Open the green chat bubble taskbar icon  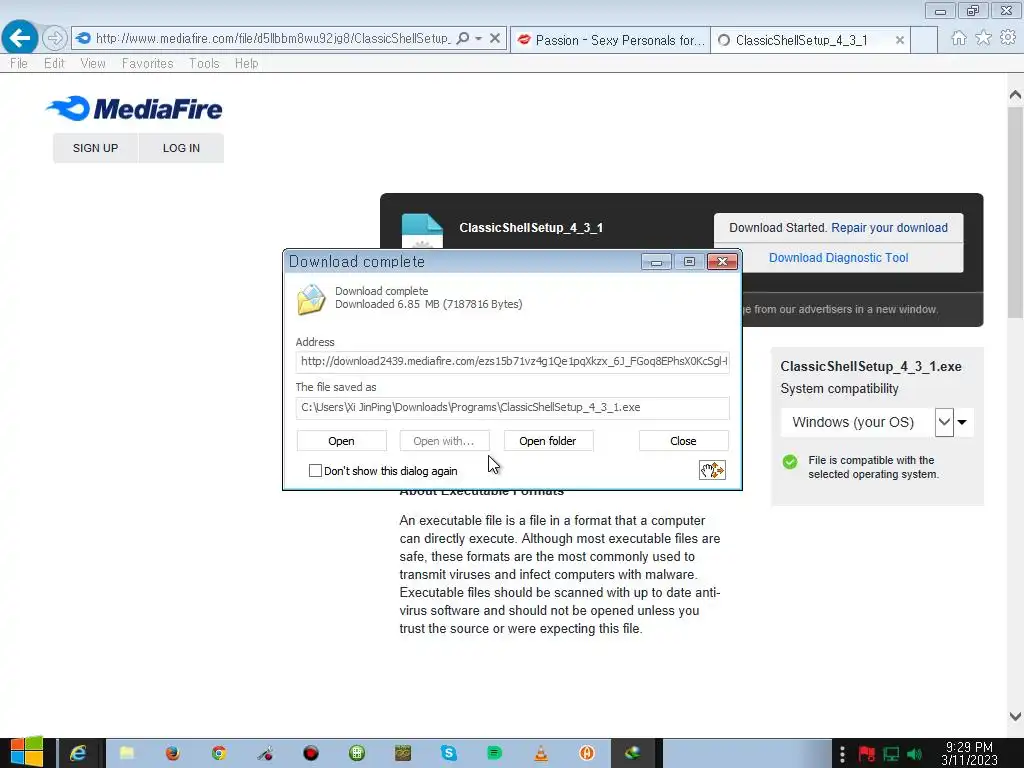[x=494, y=754]
